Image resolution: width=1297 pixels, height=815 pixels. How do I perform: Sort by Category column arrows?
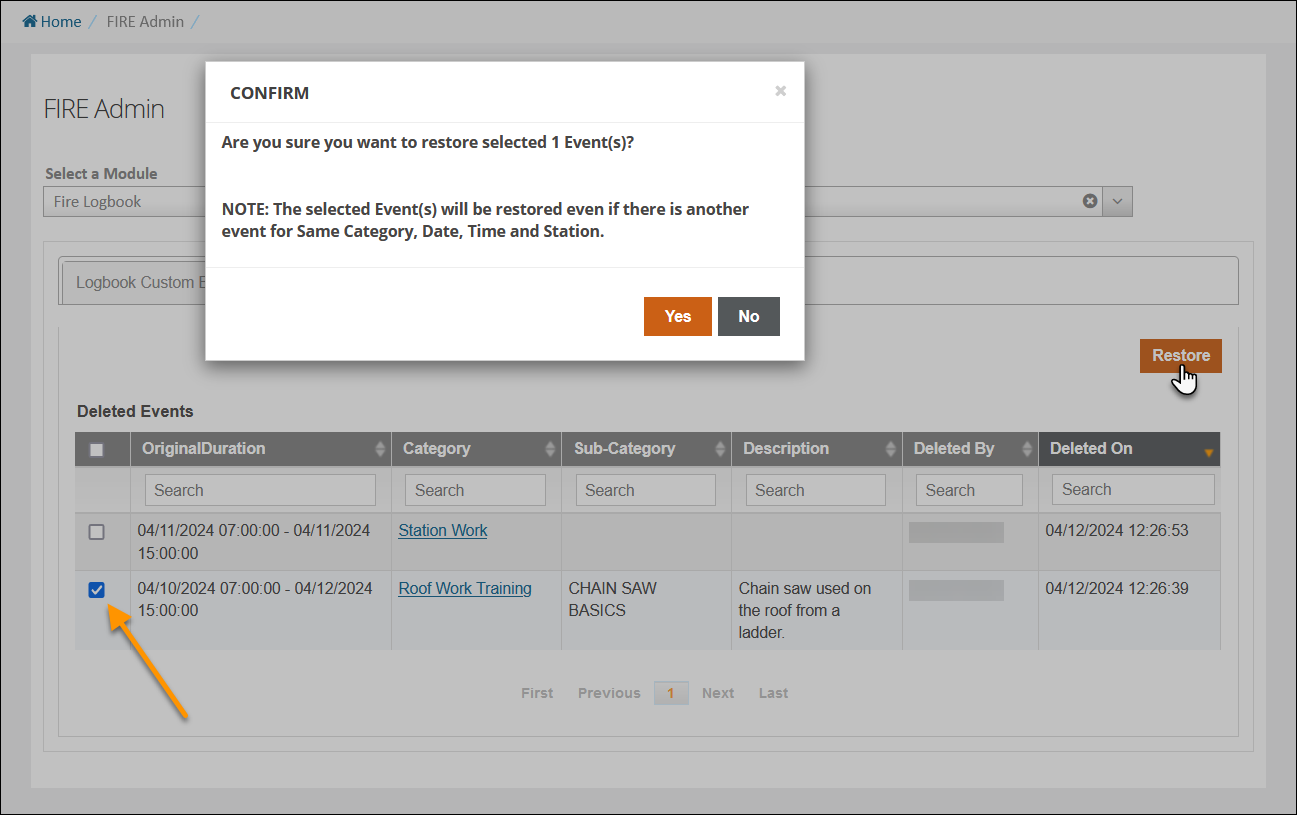point(550,450)
